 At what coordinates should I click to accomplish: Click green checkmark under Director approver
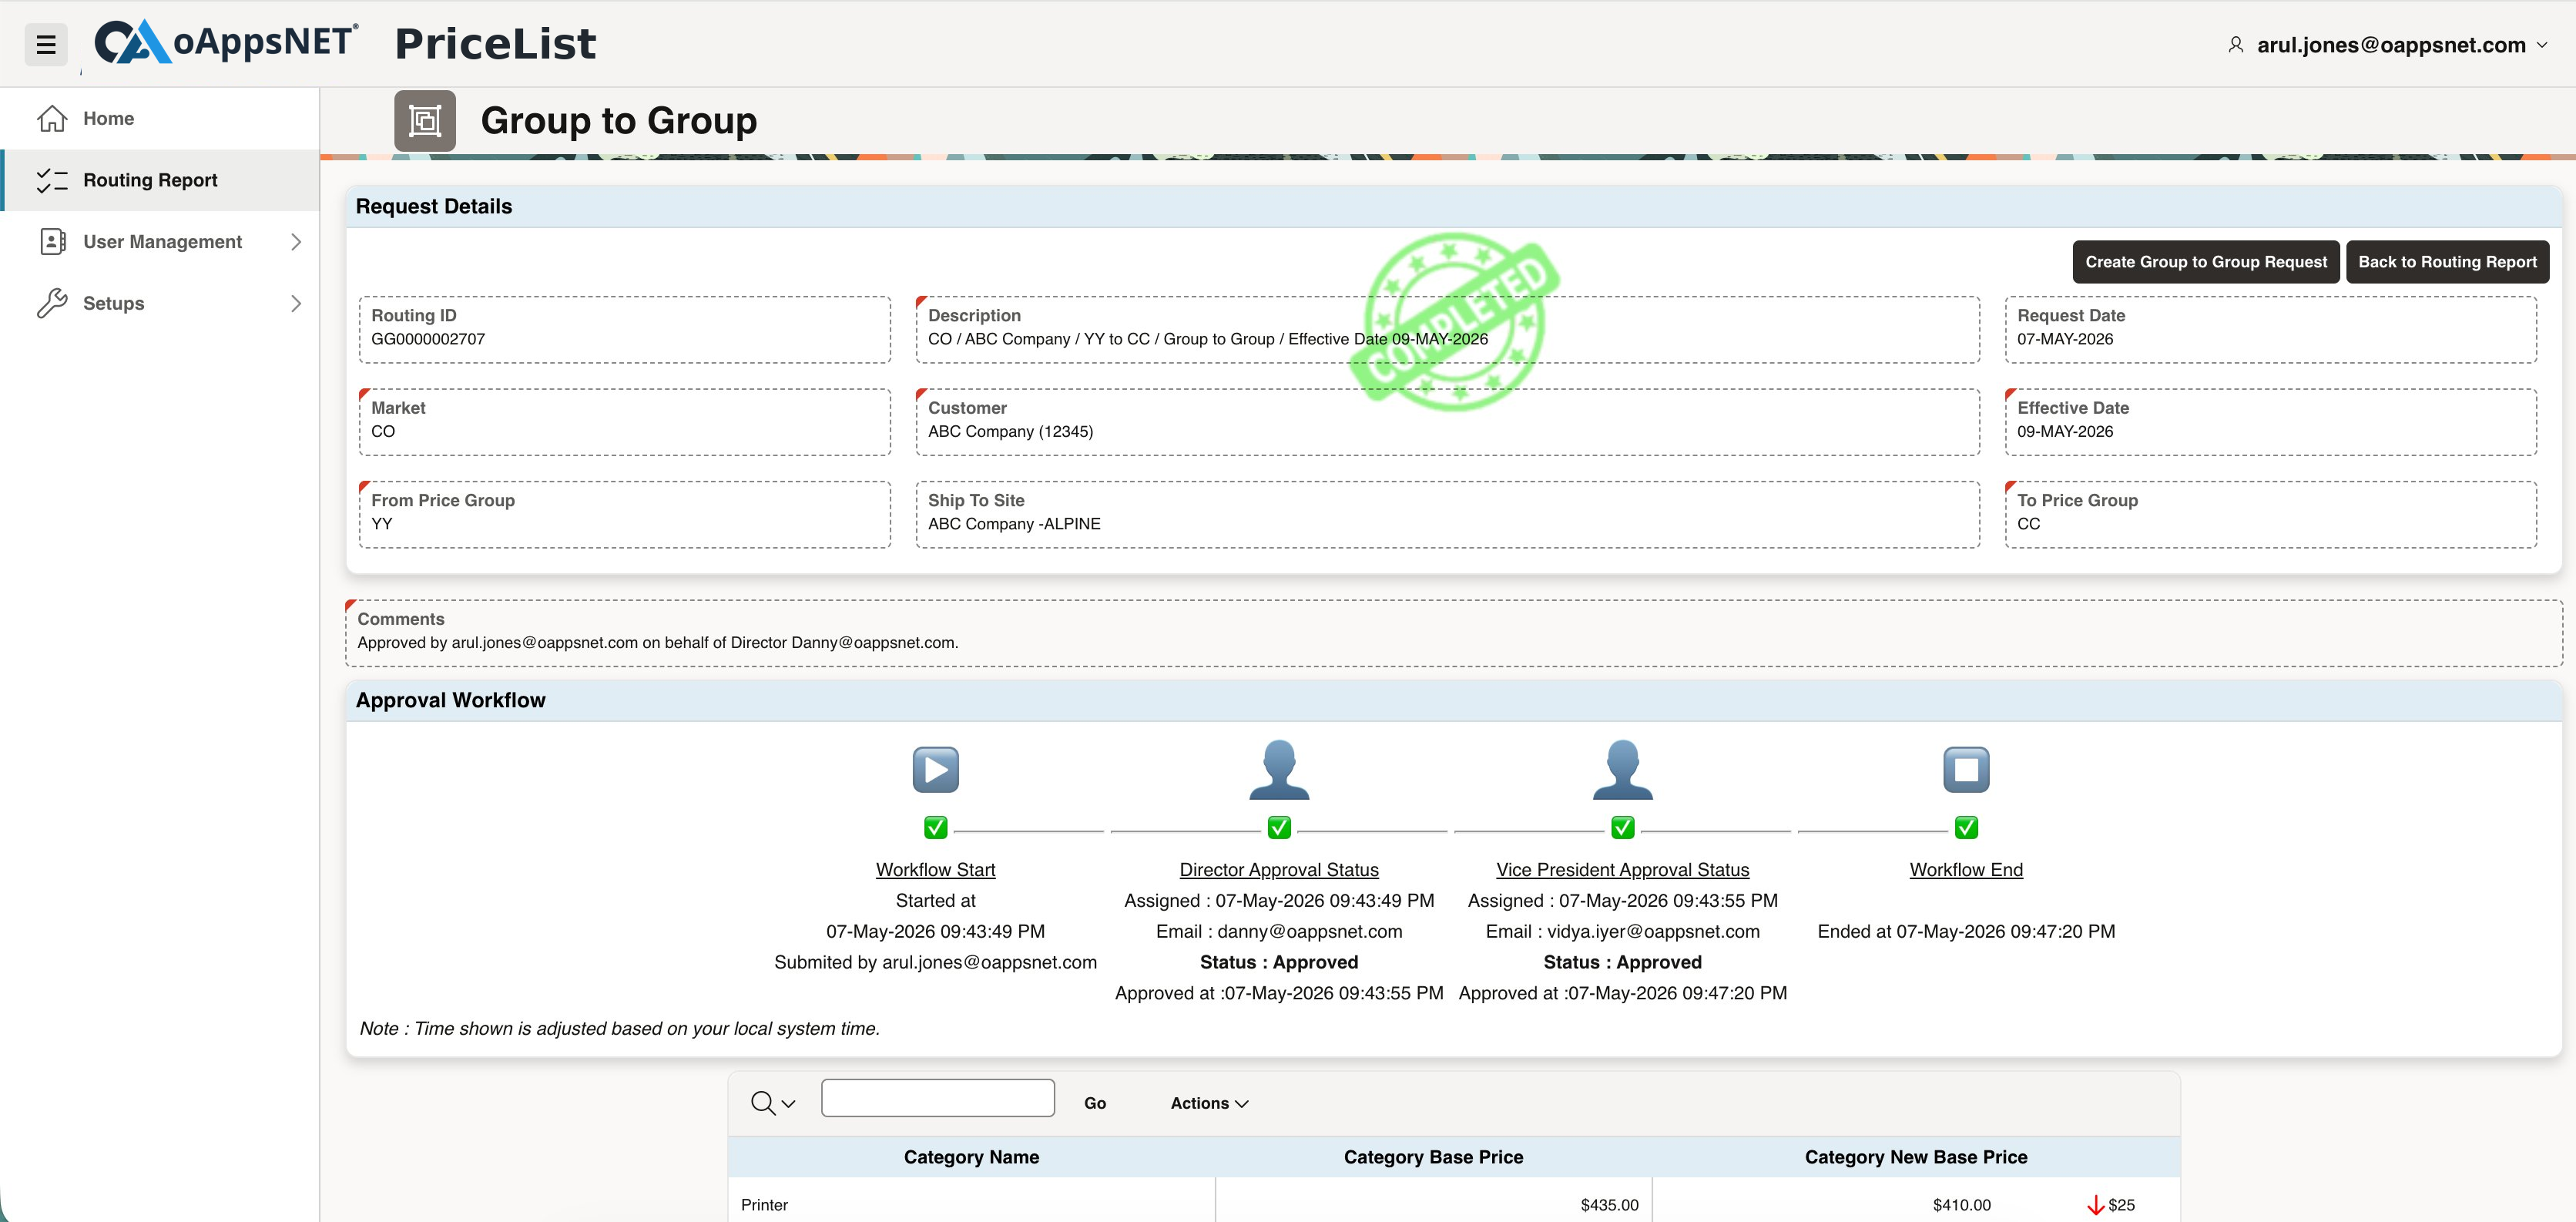click(1279, 827)
